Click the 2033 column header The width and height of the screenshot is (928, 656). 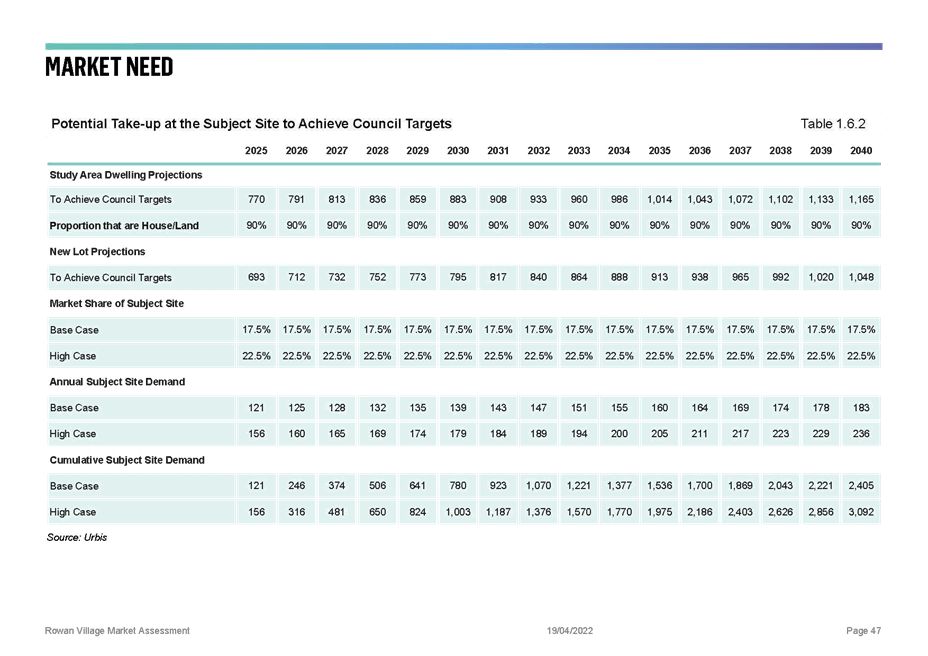coord(579,150)
